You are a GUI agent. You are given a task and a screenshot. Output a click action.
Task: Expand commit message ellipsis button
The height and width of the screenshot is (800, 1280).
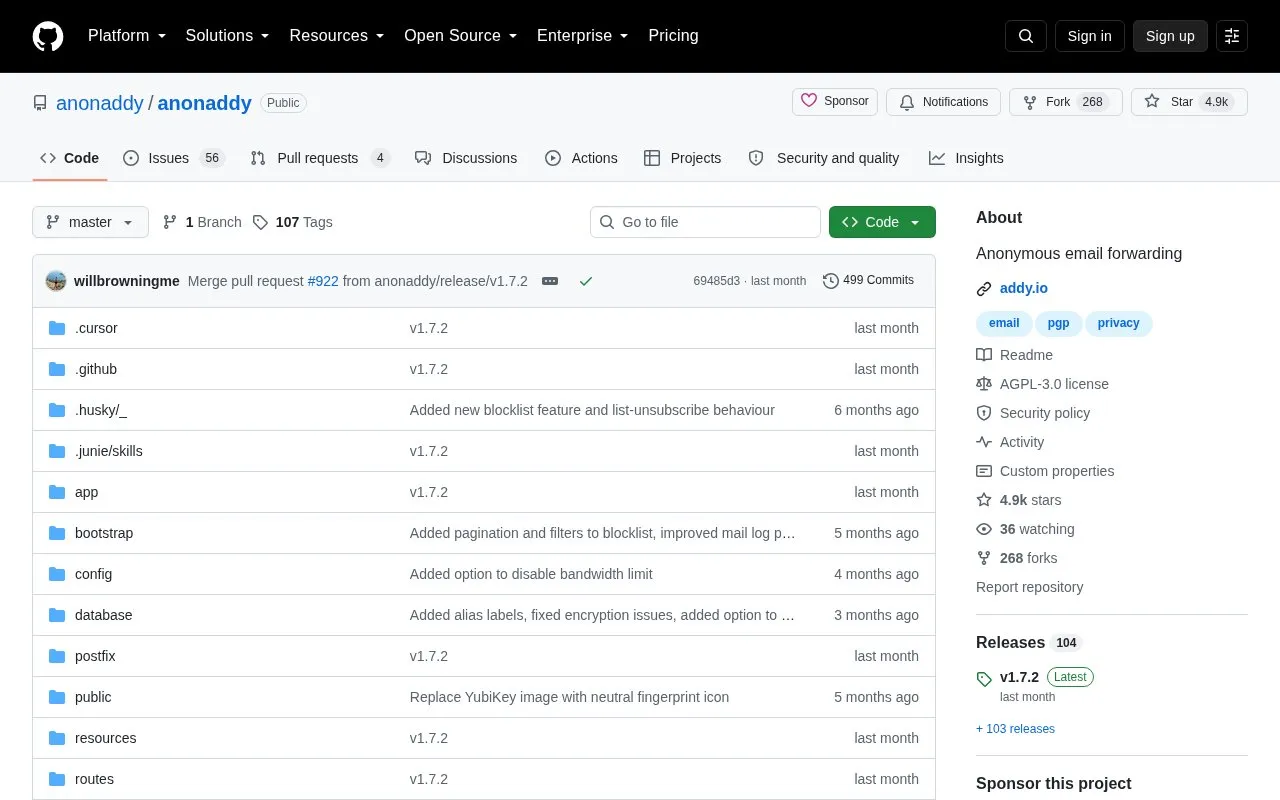550,281
